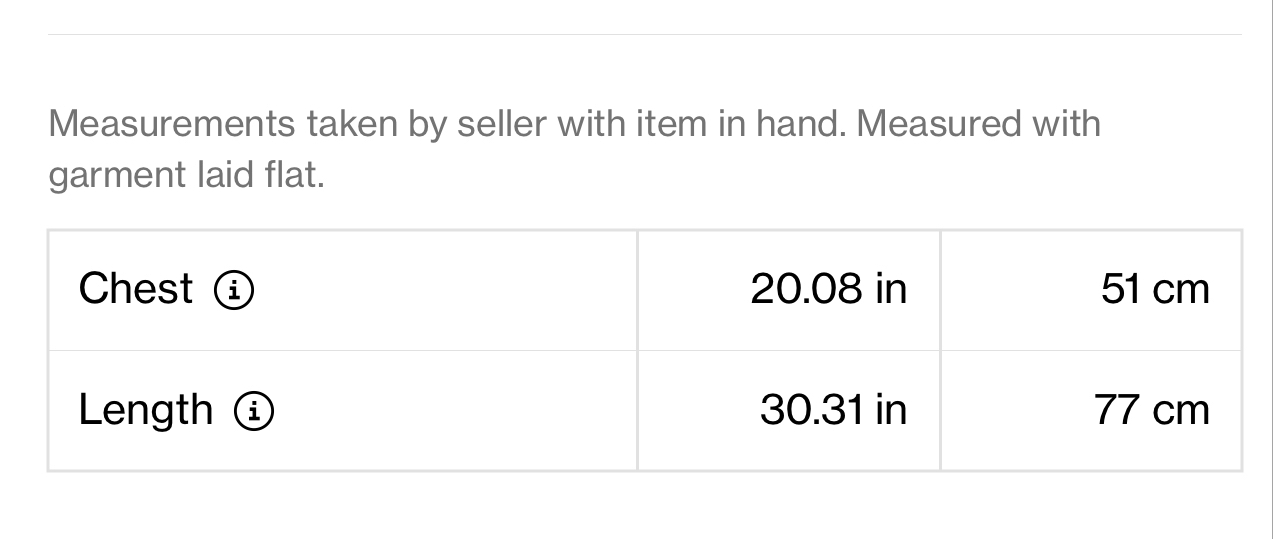Select the Length row label

point(146,410)
